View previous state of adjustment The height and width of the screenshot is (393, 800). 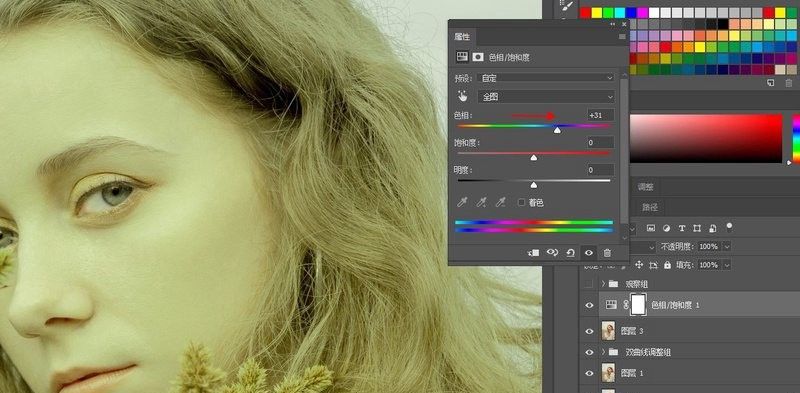tap(552, 253)
